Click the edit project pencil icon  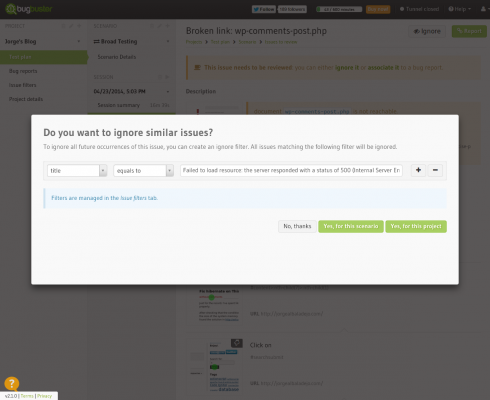point(71,26)
